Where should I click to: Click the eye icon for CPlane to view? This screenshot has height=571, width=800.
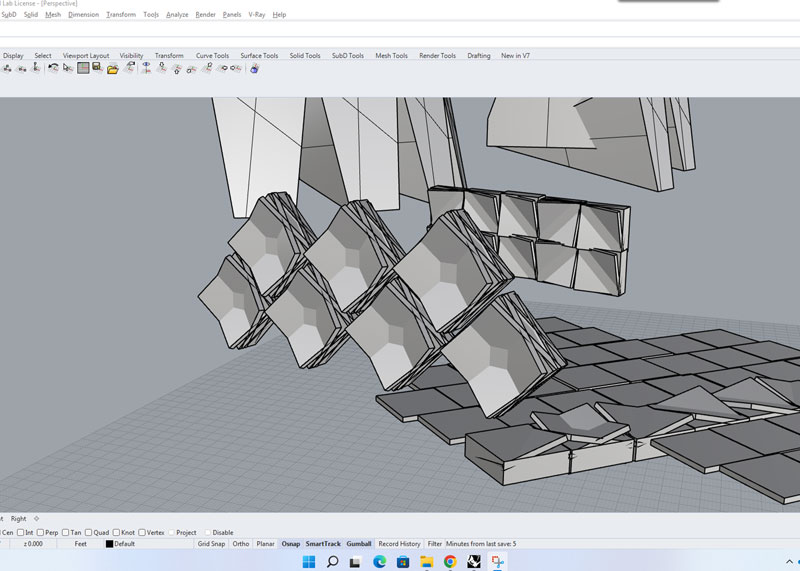(146, 68)
